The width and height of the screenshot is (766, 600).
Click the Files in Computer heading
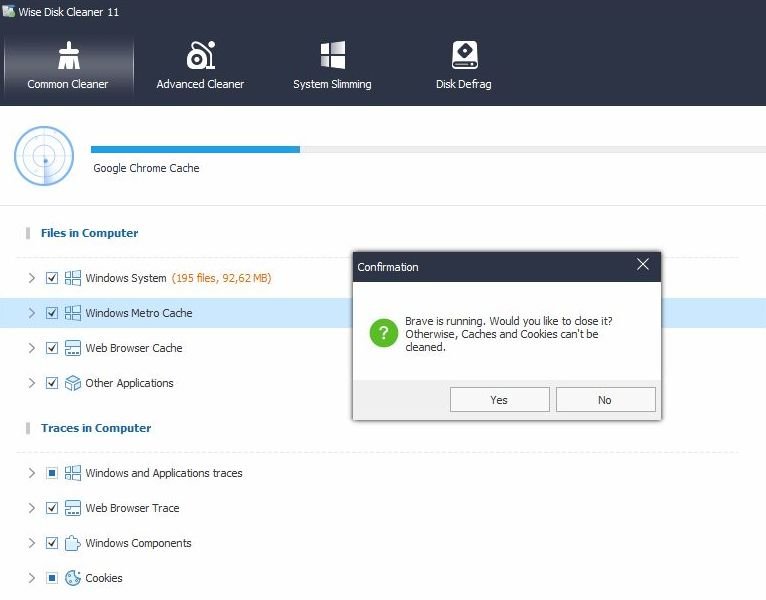tap(89, 233)
